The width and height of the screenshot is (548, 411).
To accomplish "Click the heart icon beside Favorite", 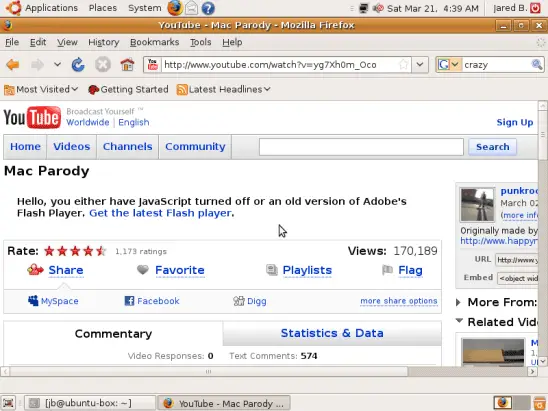I will pos(143,269).
